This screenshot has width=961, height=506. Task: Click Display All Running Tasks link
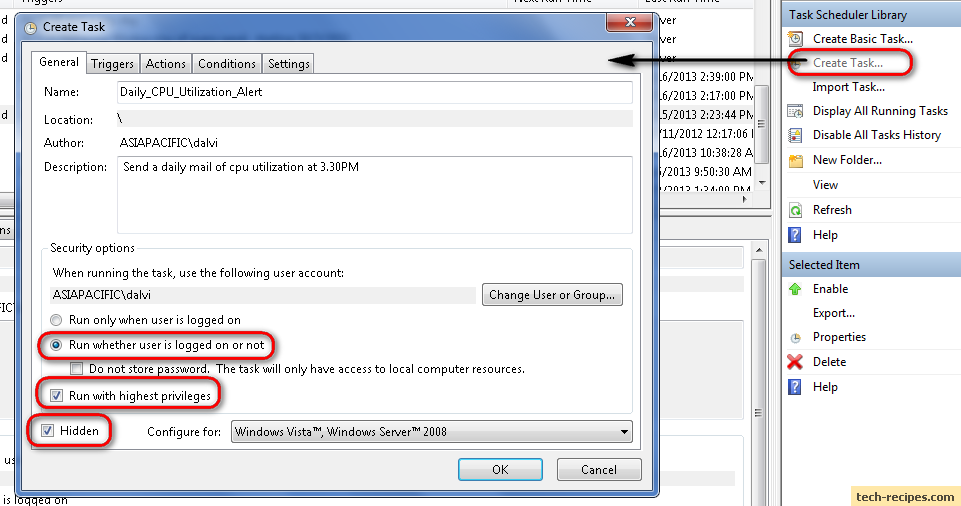[x=880, y=111]
